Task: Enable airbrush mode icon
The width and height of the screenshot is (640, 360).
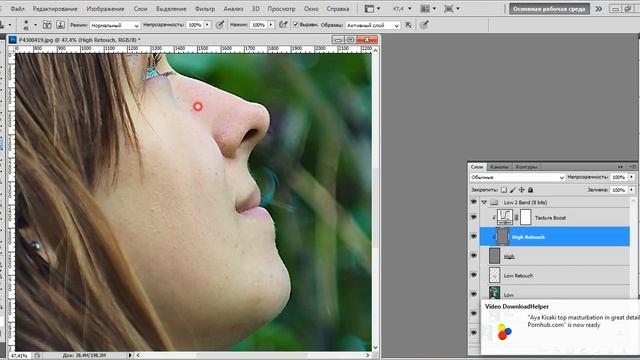Action: point(283,25)
